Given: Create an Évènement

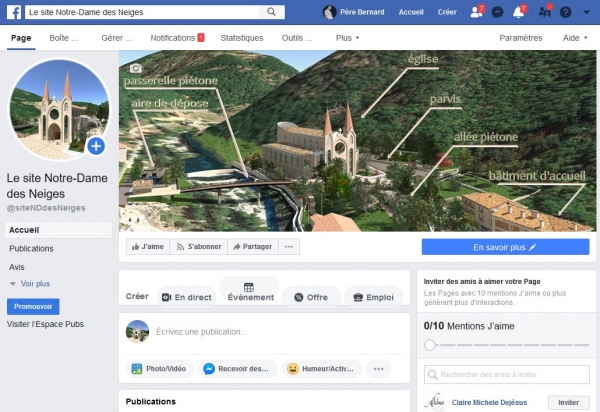Looking at the screenshot, I should [250, 292].
